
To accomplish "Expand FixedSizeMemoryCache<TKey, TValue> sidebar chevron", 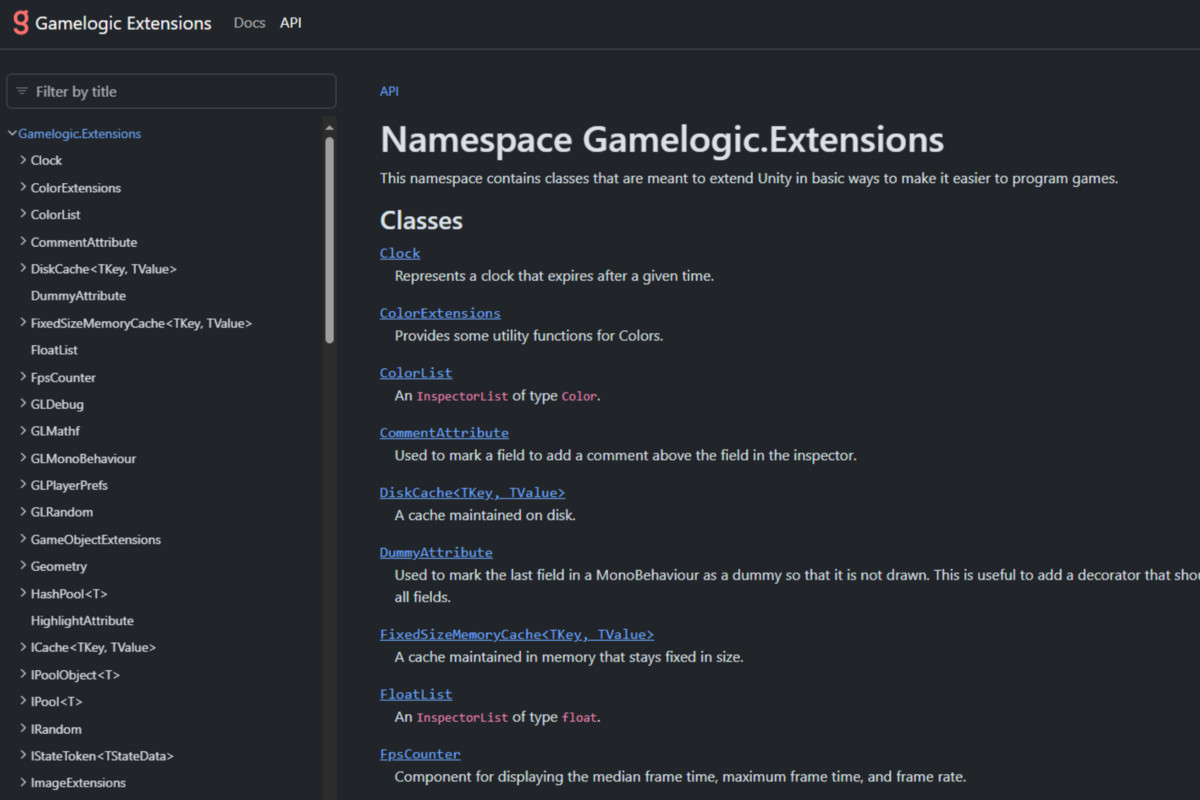I will [x=23, y=322].
